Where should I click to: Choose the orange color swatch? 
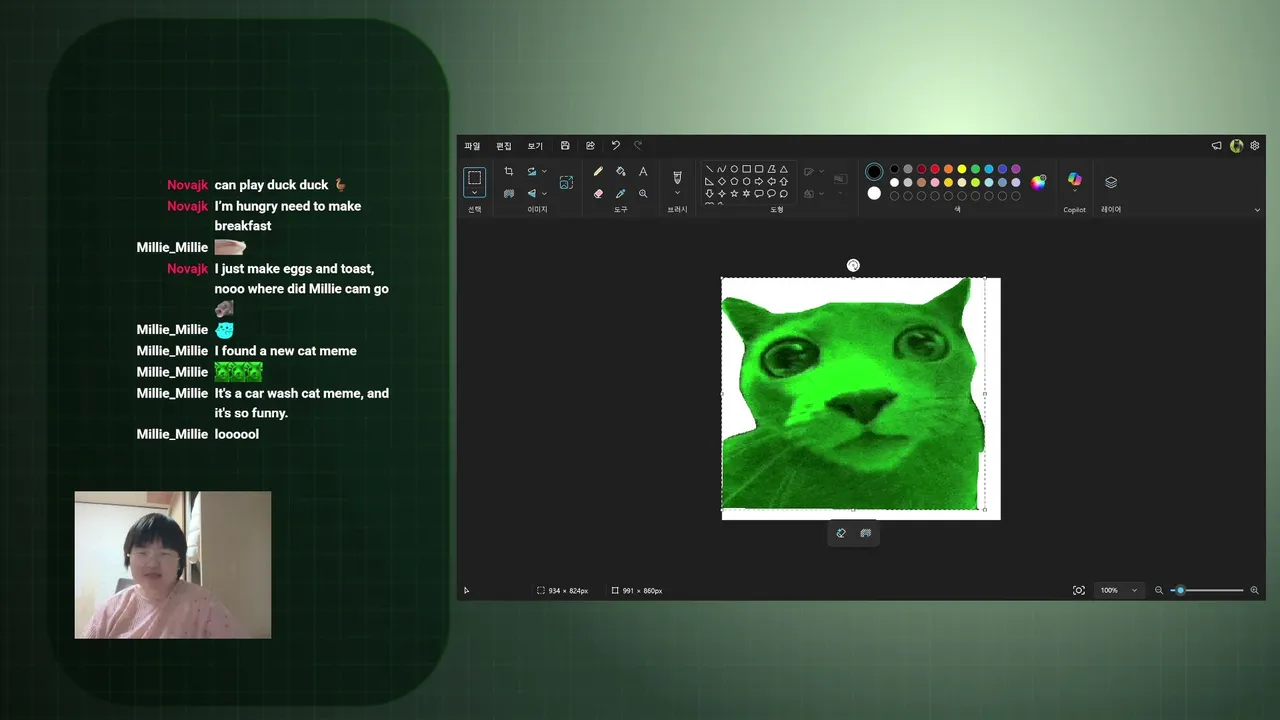click(x=948, y=169)
